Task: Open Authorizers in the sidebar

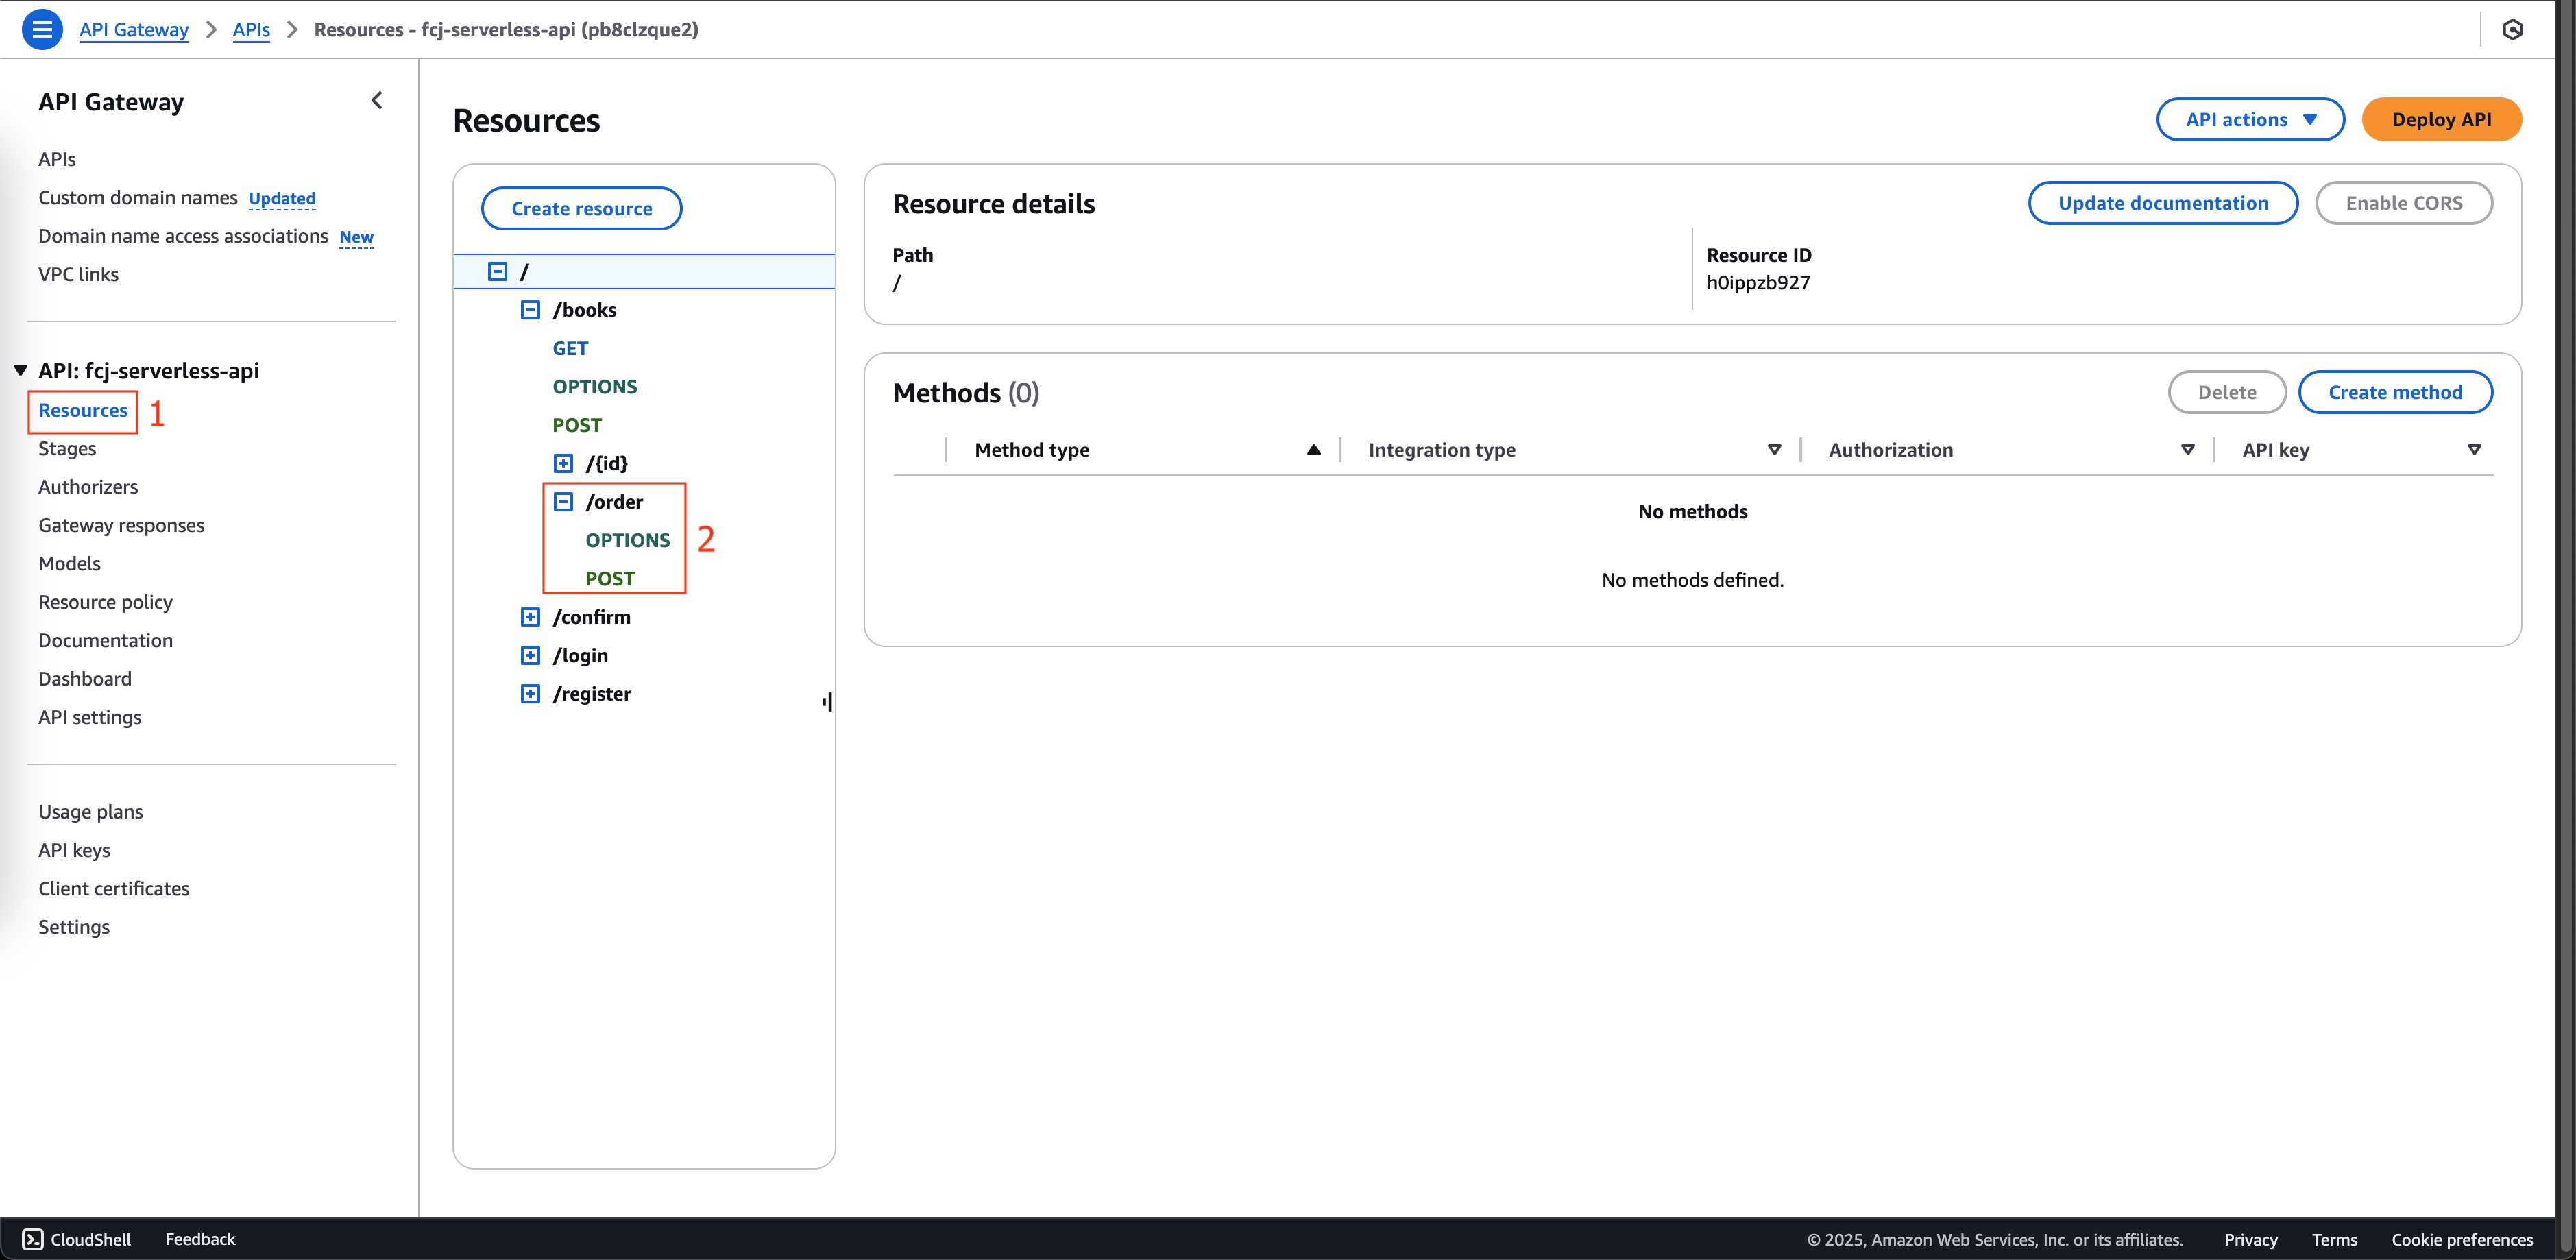Action: pyautogui.click(x=88, y=487)
